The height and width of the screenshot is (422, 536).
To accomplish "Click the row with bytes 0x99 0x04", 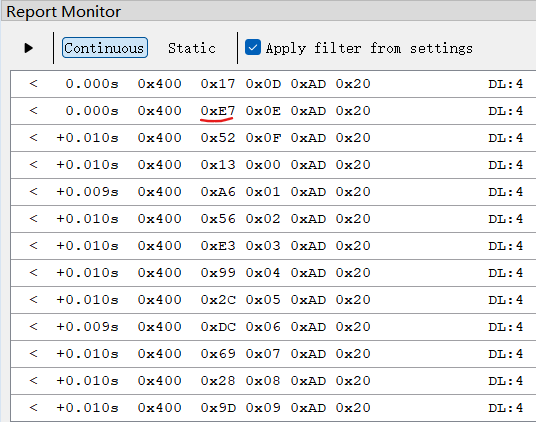I will coord(273,273).
